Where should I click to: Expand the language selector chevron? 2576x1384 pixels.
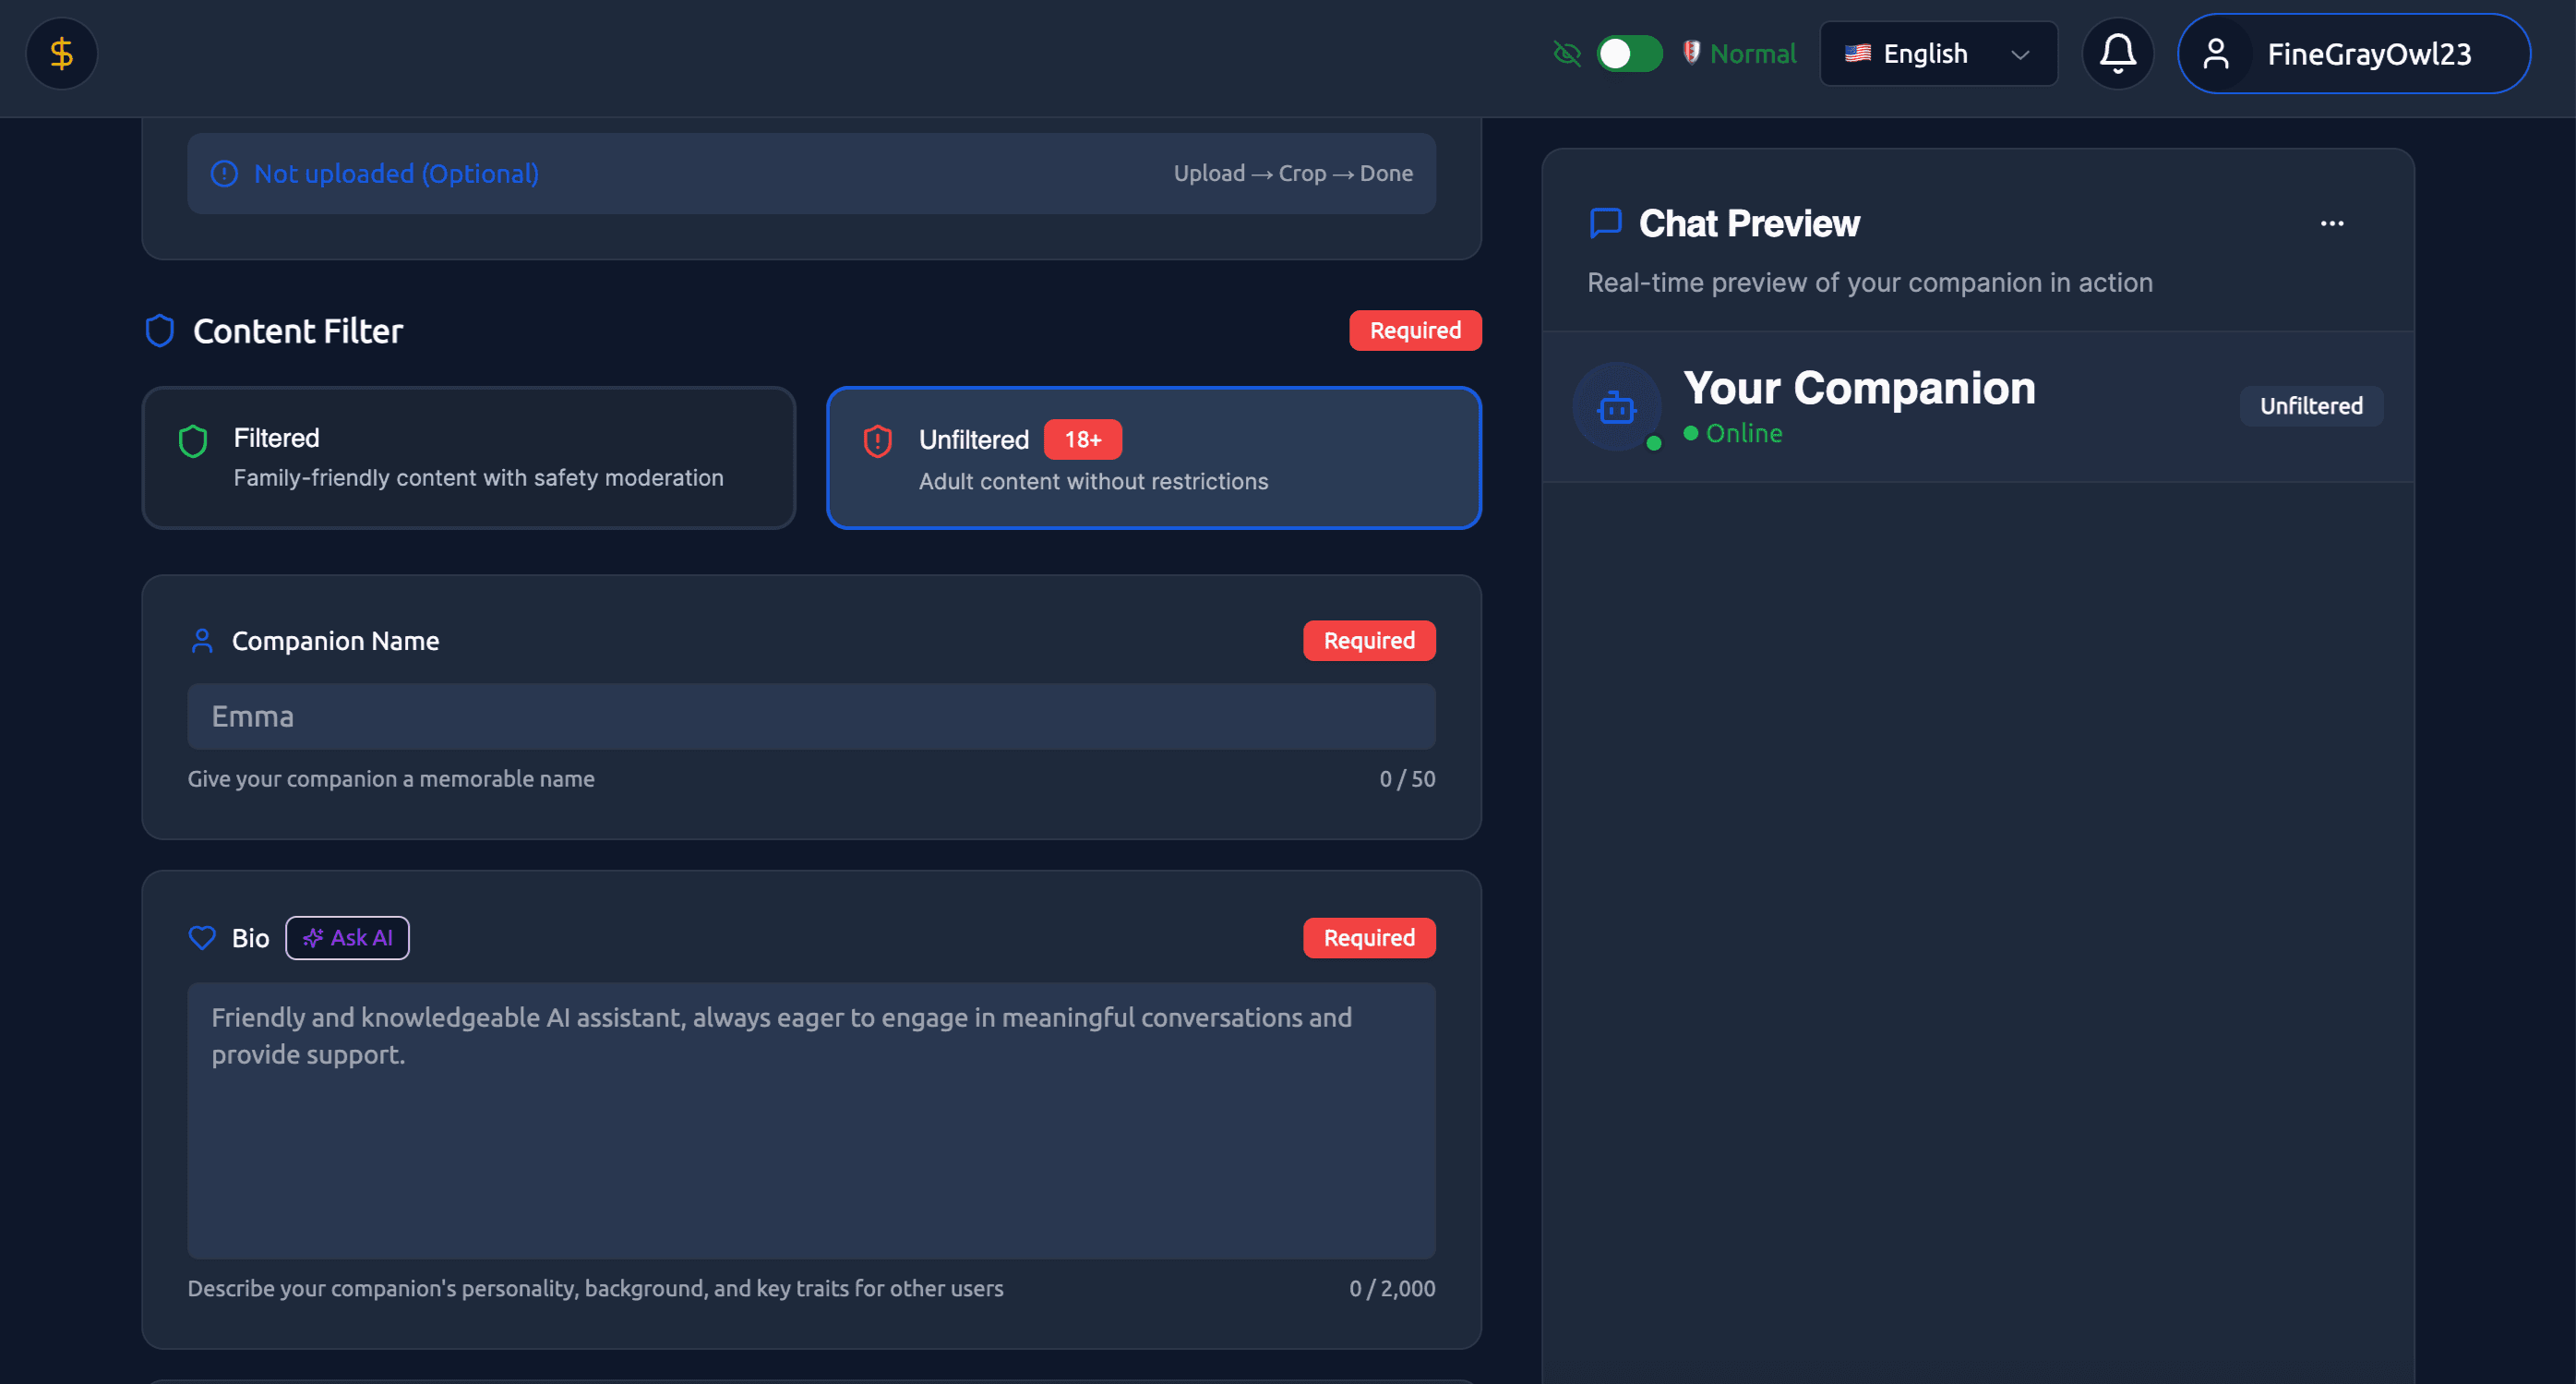point(2020,54)
